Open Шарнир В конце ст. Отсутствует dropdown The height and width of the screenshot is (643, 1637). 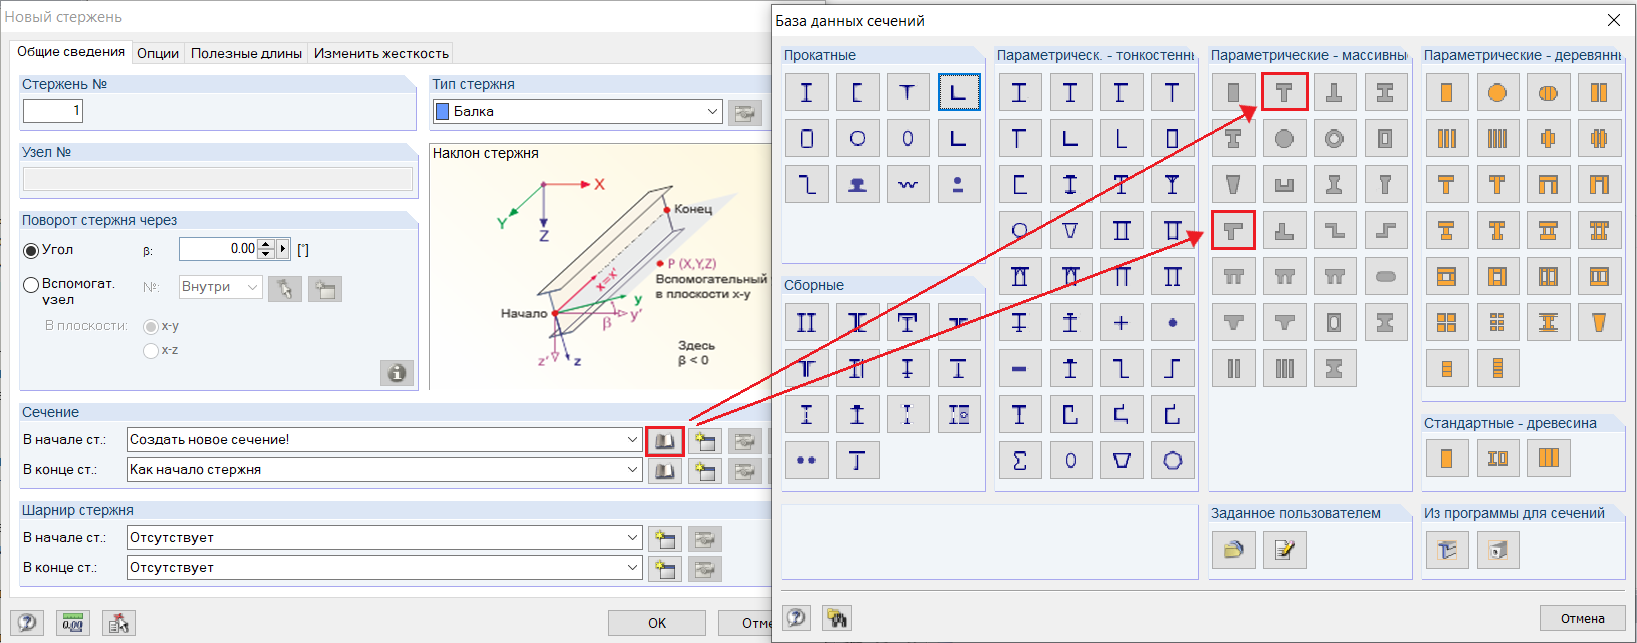tap(632, 567)
